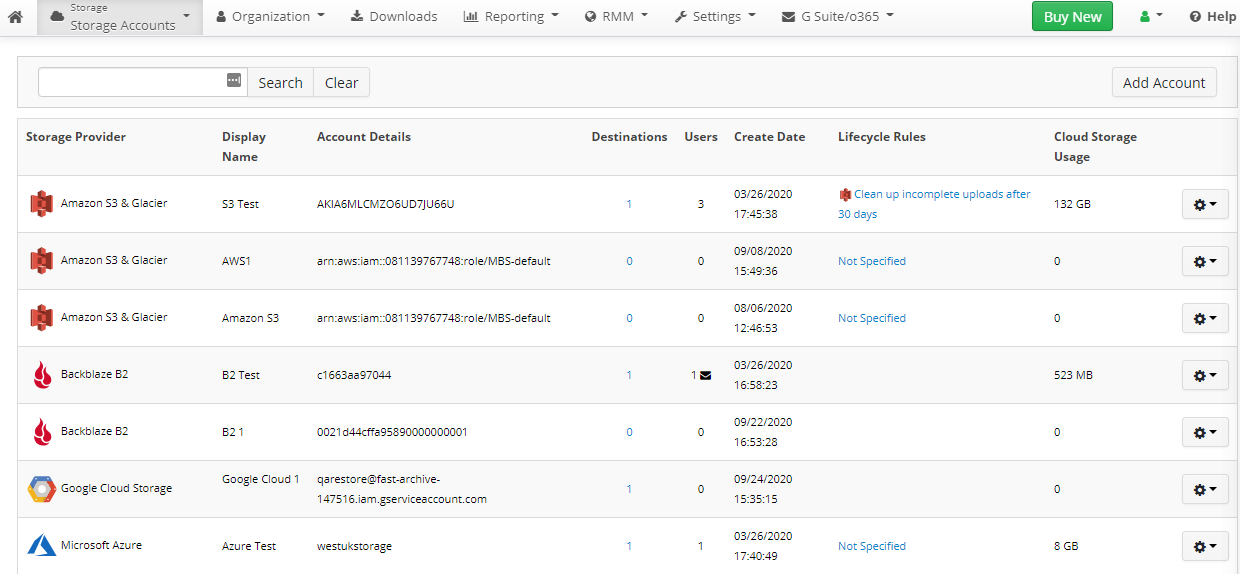Viewport: 1240px width, 574px height.
Task: Open 'Clean up incomplete uploads' lifecycle rule link
Action: coord(934,204)
